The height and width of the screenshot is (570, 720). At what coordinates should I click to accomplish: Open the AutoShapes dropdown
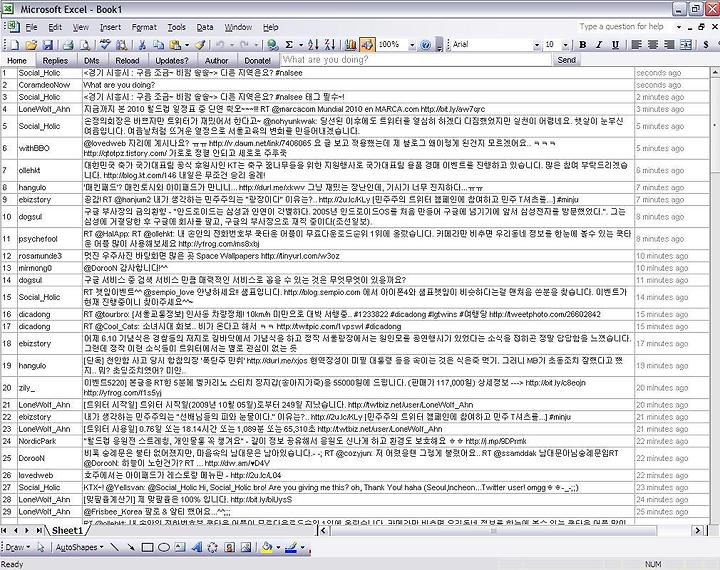[79, 547]
